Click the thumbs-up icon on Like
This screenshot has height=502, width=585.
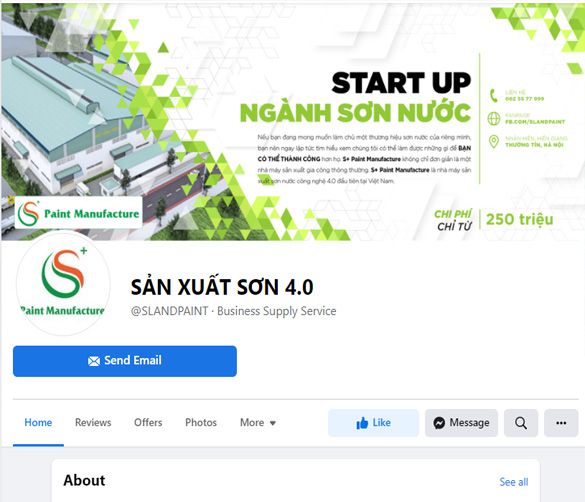point(362,423)
